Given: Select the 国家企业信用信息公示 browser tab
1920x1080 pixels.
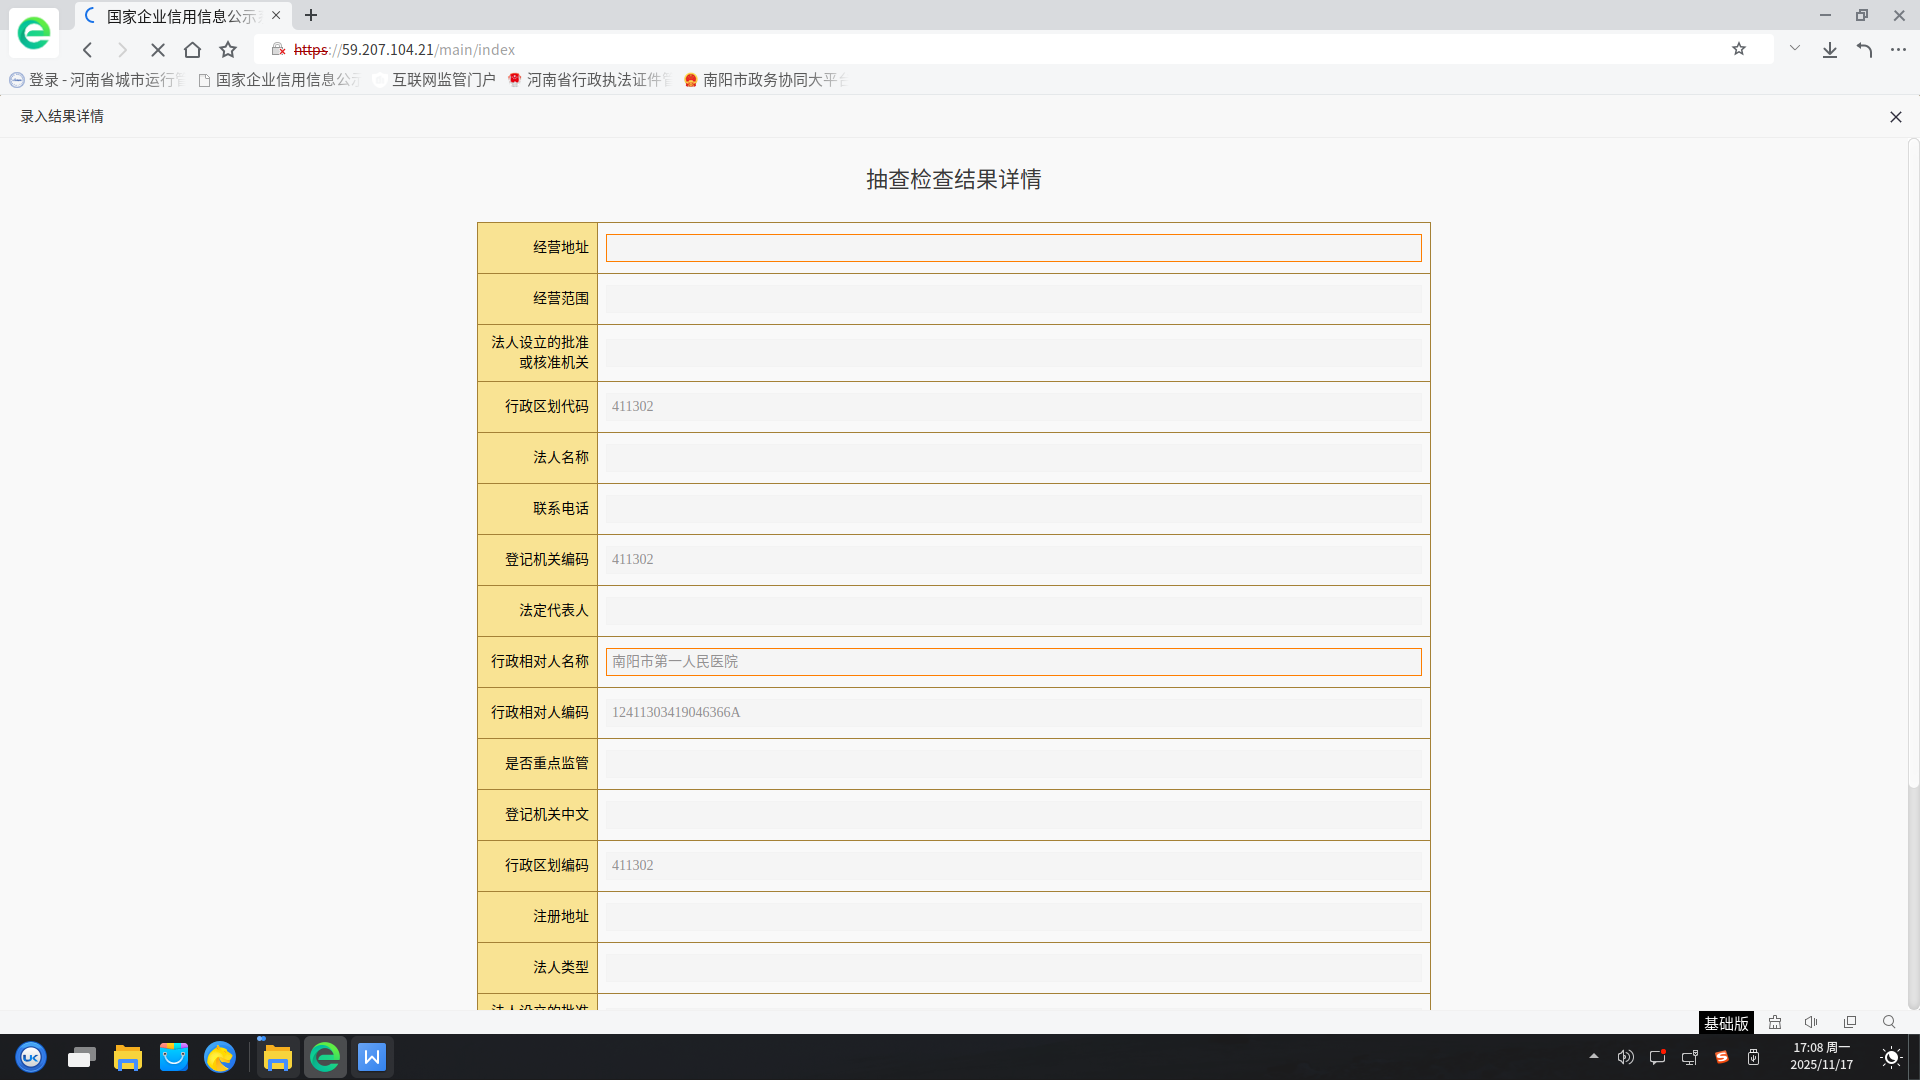Looking at the screenshot, I should [x=180, y=16].
